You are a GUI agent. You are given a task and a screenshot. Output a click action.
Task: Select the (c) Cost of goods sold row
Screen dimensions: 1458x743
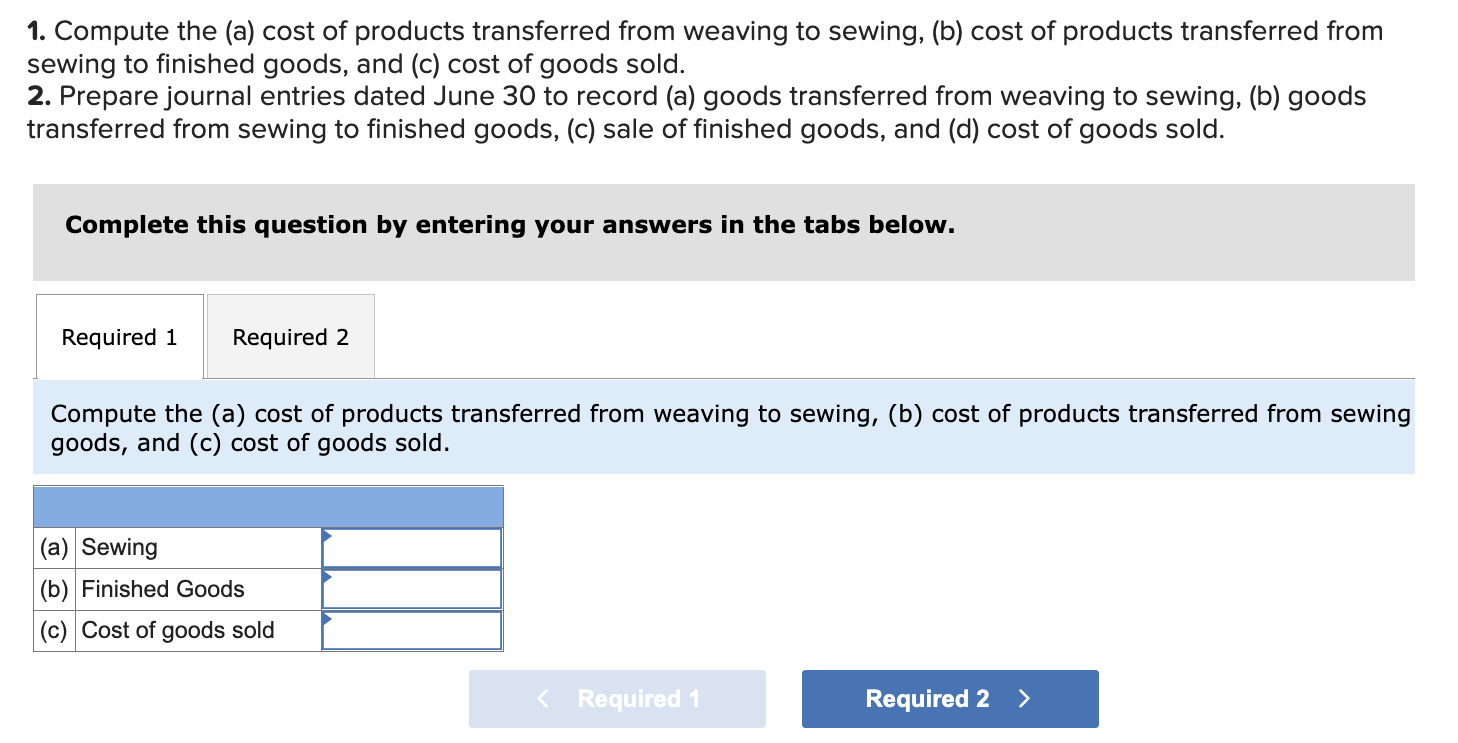click(x=178, y=630)
